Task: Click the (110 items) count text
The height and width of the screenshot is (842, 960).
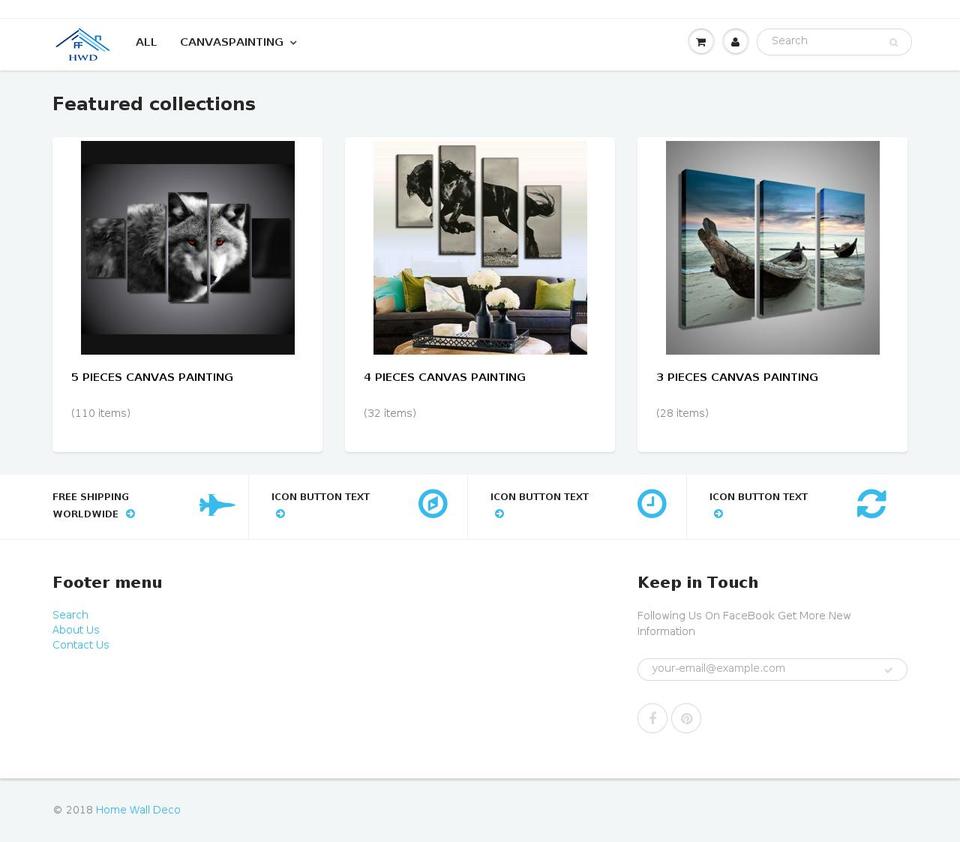Action: (x=100, y=413)
